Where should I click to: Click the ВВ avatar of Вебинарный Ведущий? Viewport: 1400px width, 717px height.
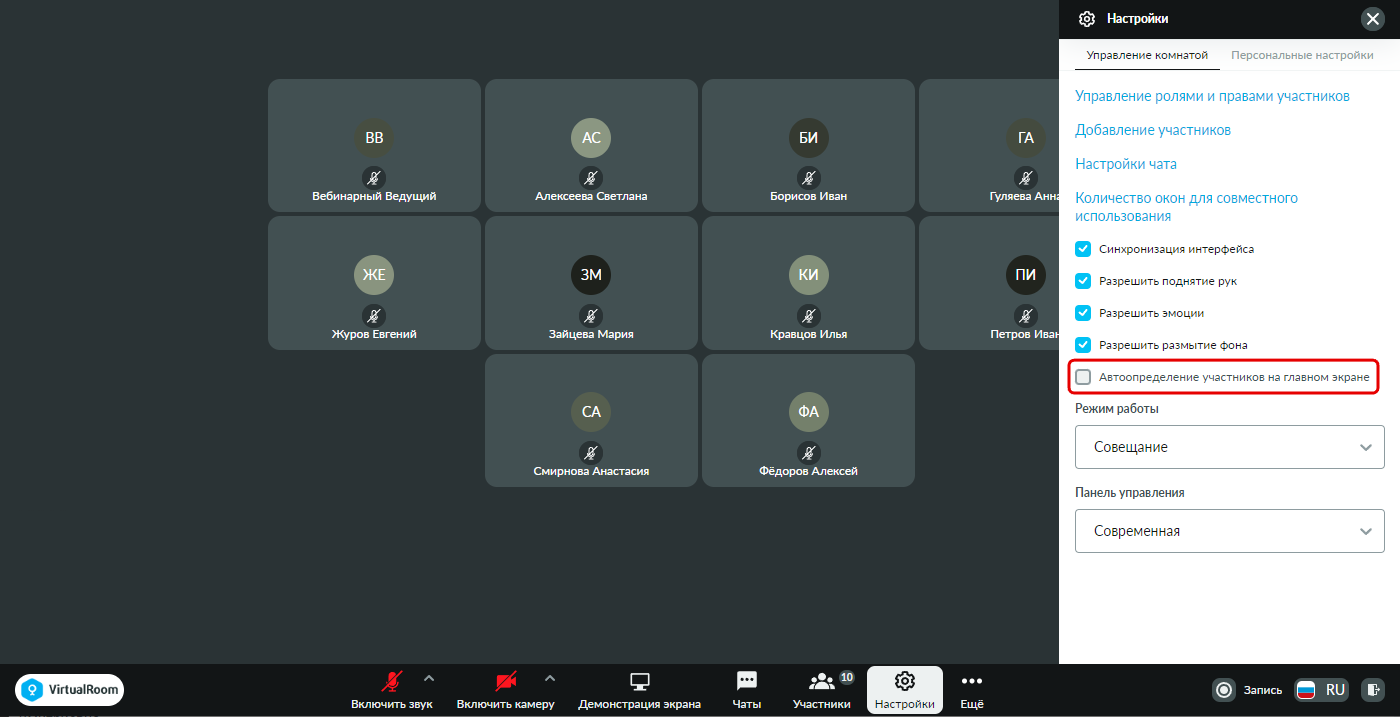(x=374, y=138)
